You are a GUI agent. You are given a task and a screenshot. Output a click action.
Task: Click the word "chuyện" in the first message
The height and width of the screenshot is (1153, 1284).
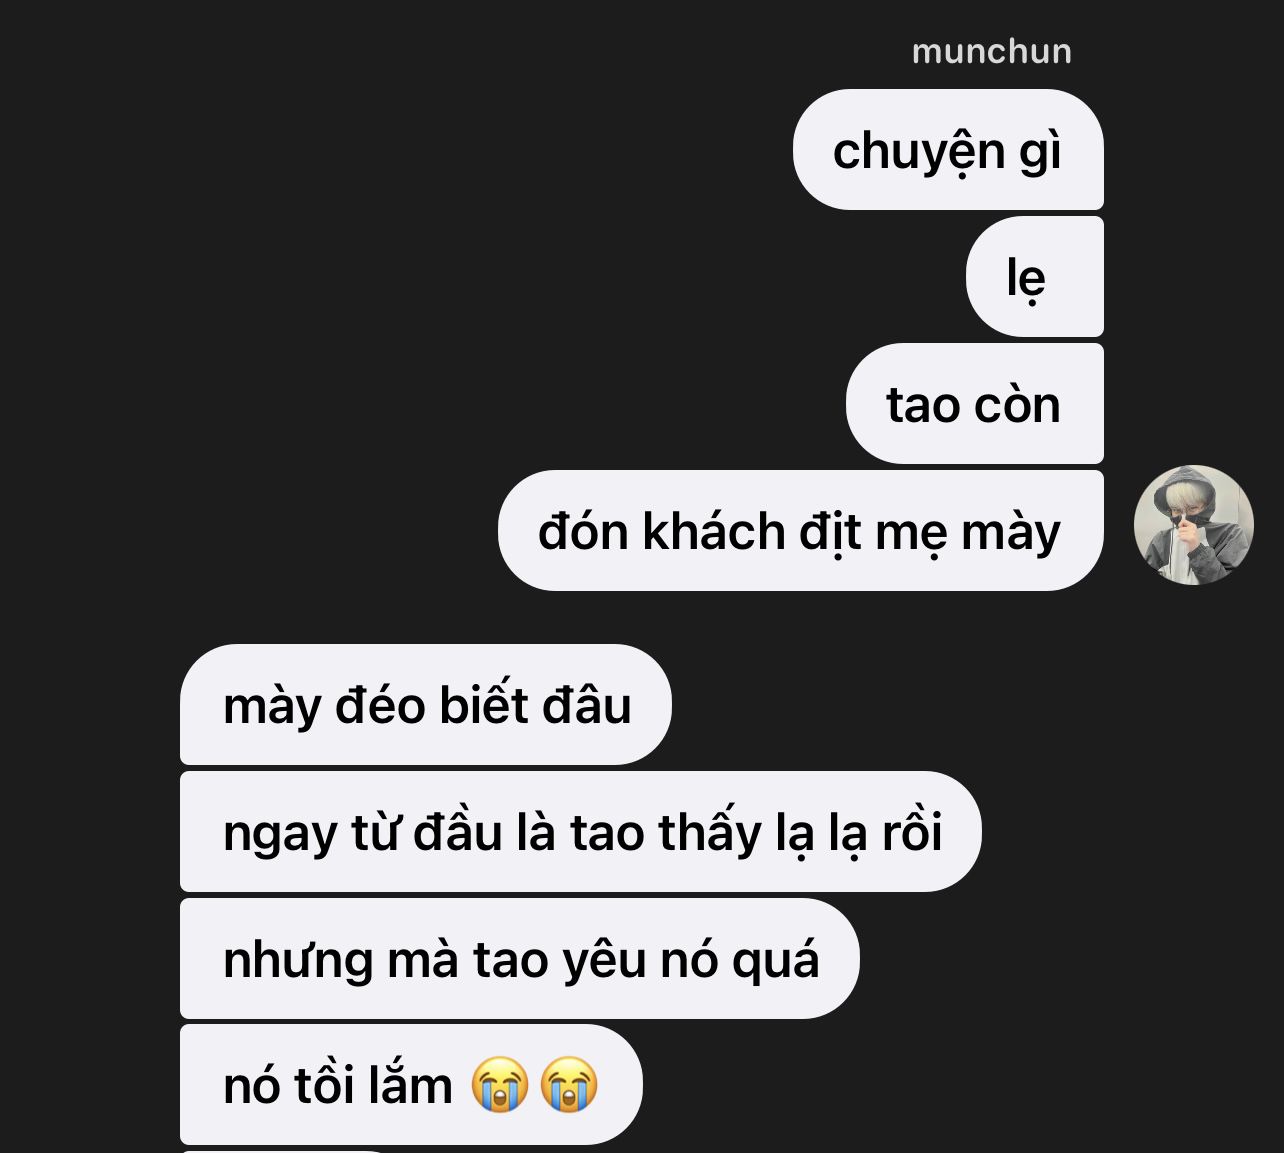coord(919,153)
